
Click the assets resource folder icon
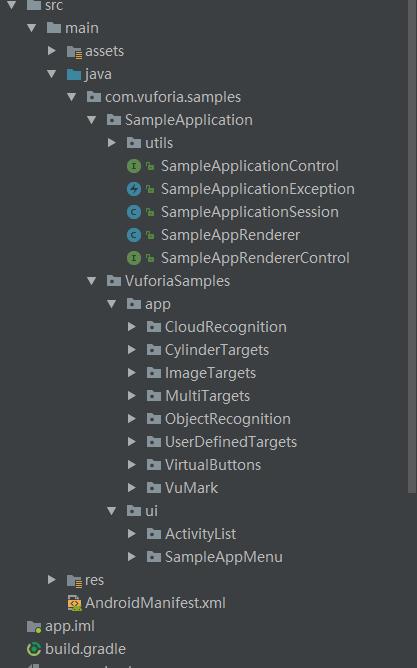pyautogui.click(x=74, y=52)
